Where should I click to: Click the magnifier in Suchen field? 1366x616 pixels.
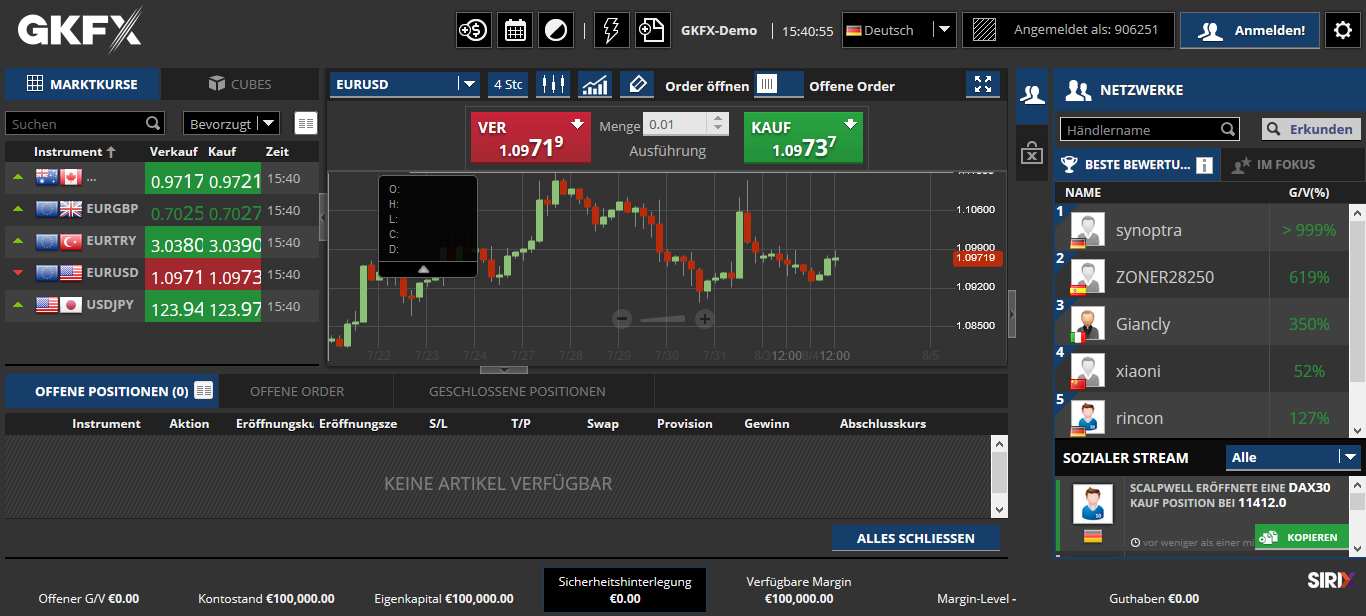coord(153,124)
